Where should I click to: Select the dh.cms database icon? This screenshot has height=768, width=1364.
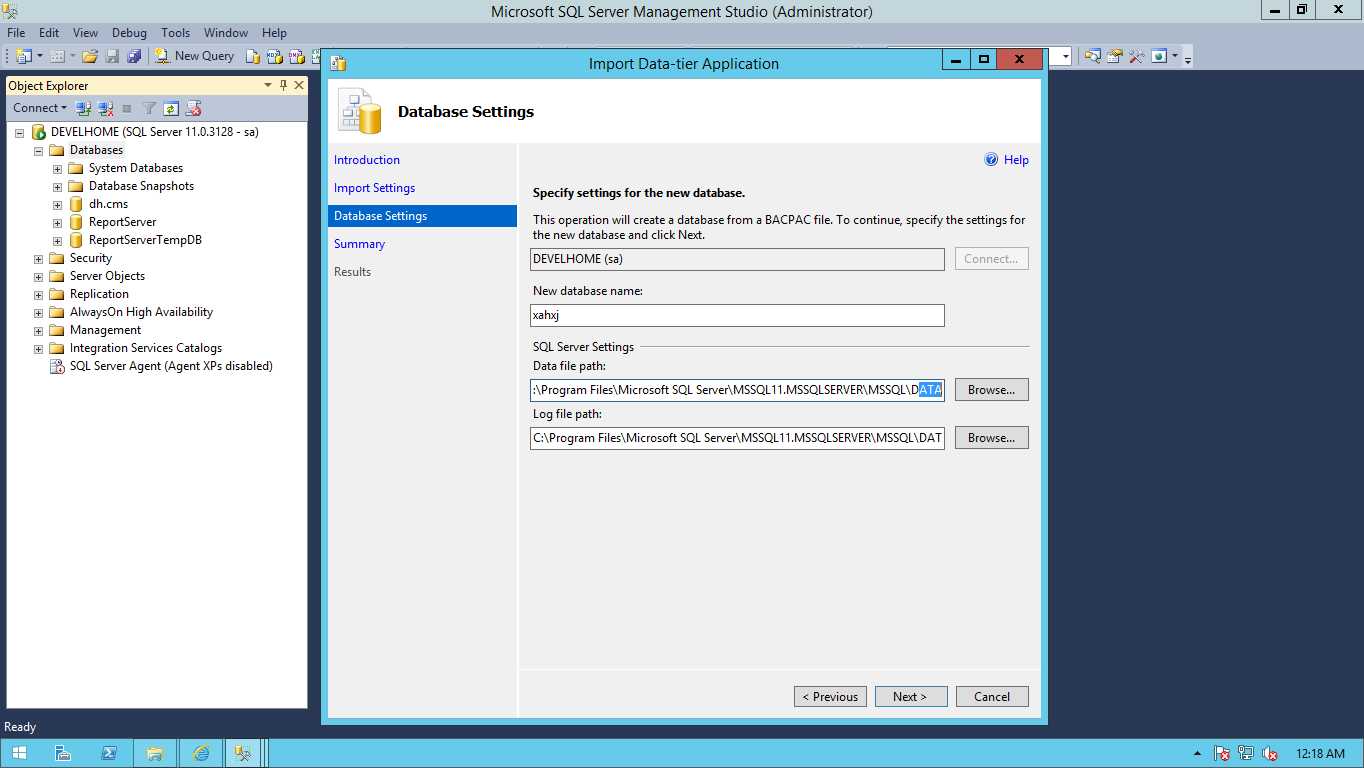click(76, 204)
